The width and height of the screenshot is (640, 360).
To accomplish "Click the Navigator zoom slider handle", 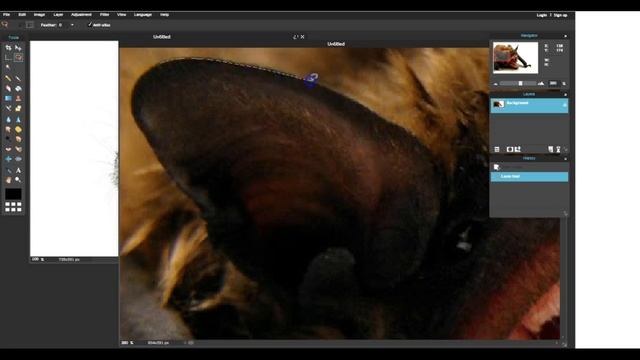I will pyautogui.click(x=520, y=83).
